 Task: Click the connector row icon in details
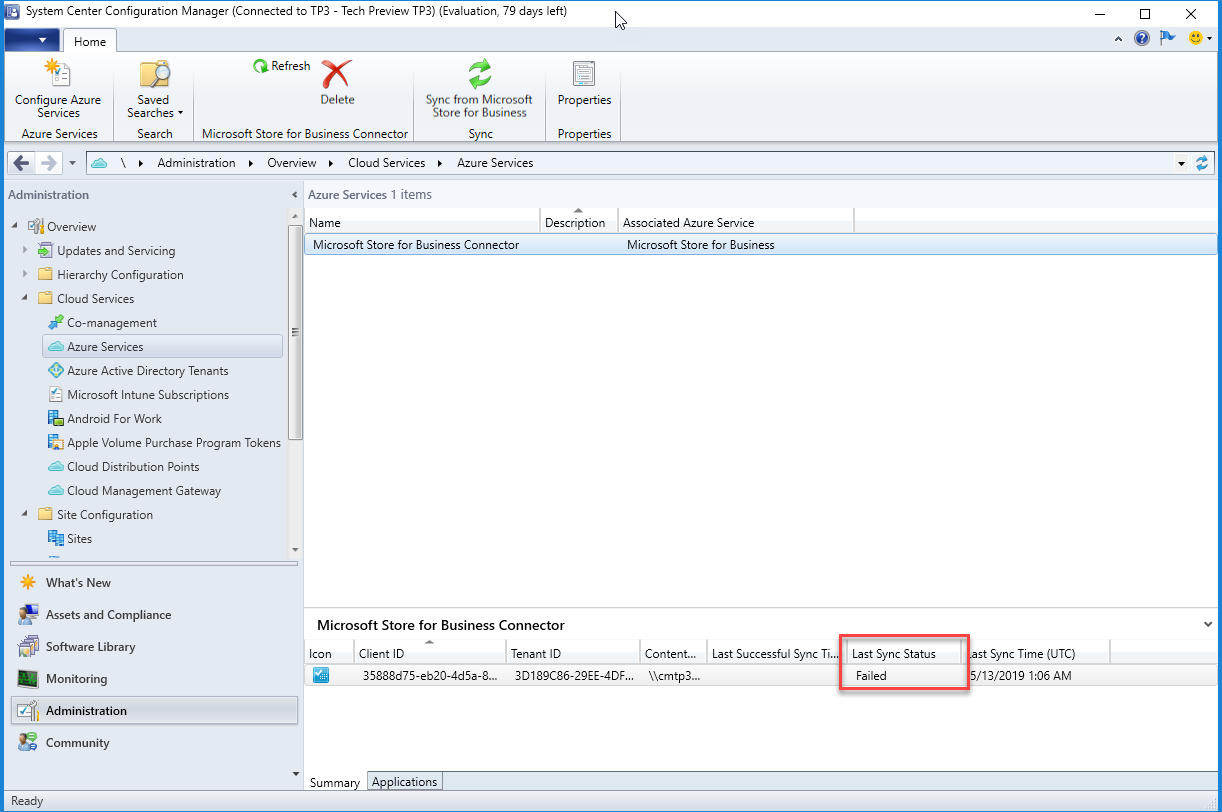(320, 676)
